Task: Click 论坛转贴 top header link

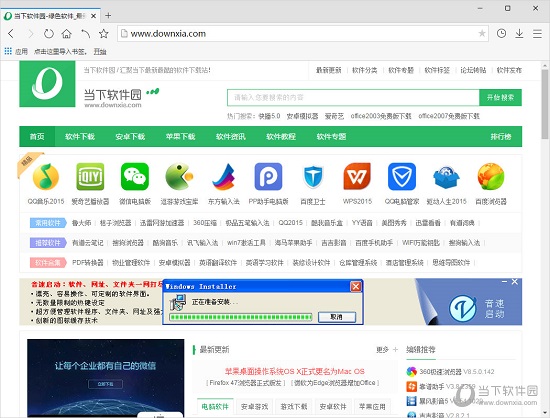Action: coord(473,70)
